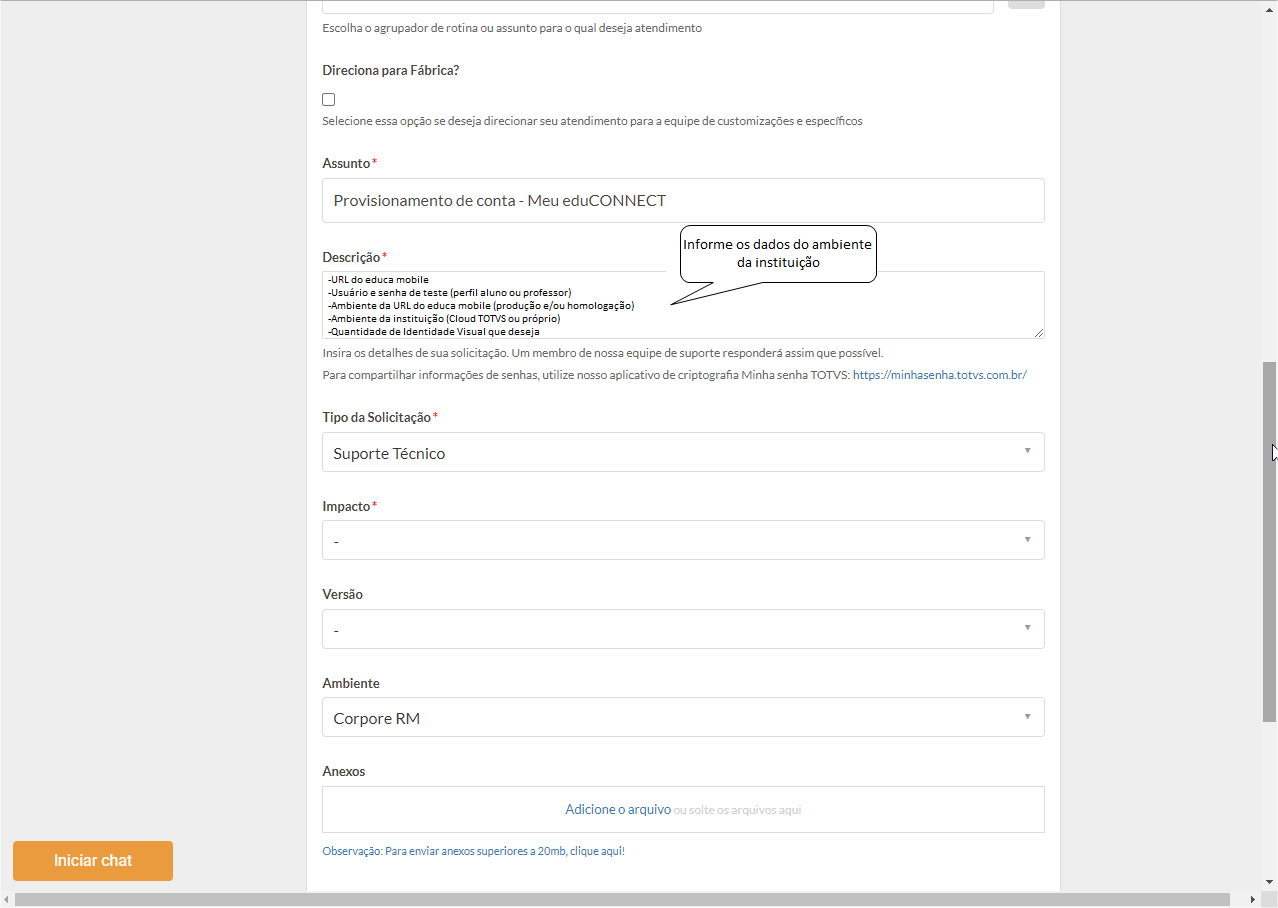
Task: Check the Direciona para Fábrica checkbox
Action: (x=328, y=99)
